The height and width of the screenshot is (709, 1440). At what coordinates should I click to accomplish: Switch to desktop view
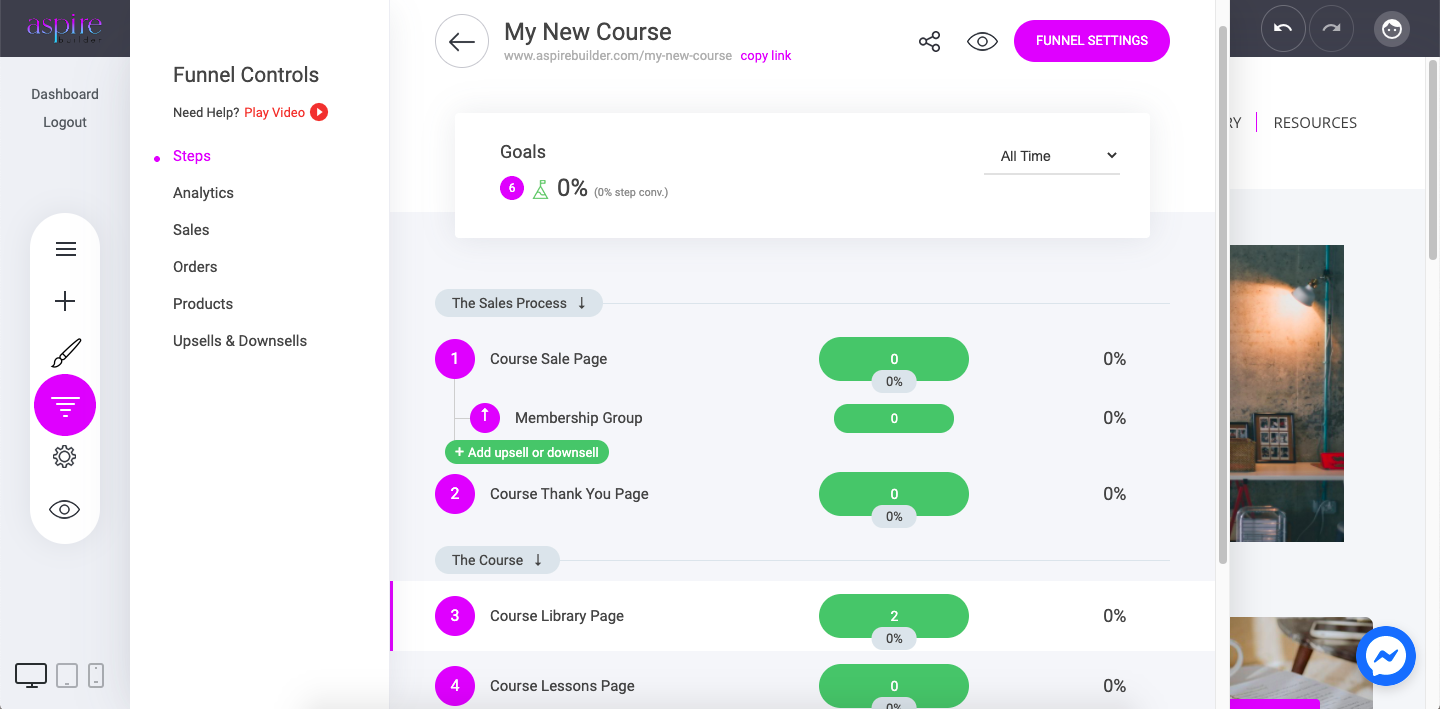[31, 676]
